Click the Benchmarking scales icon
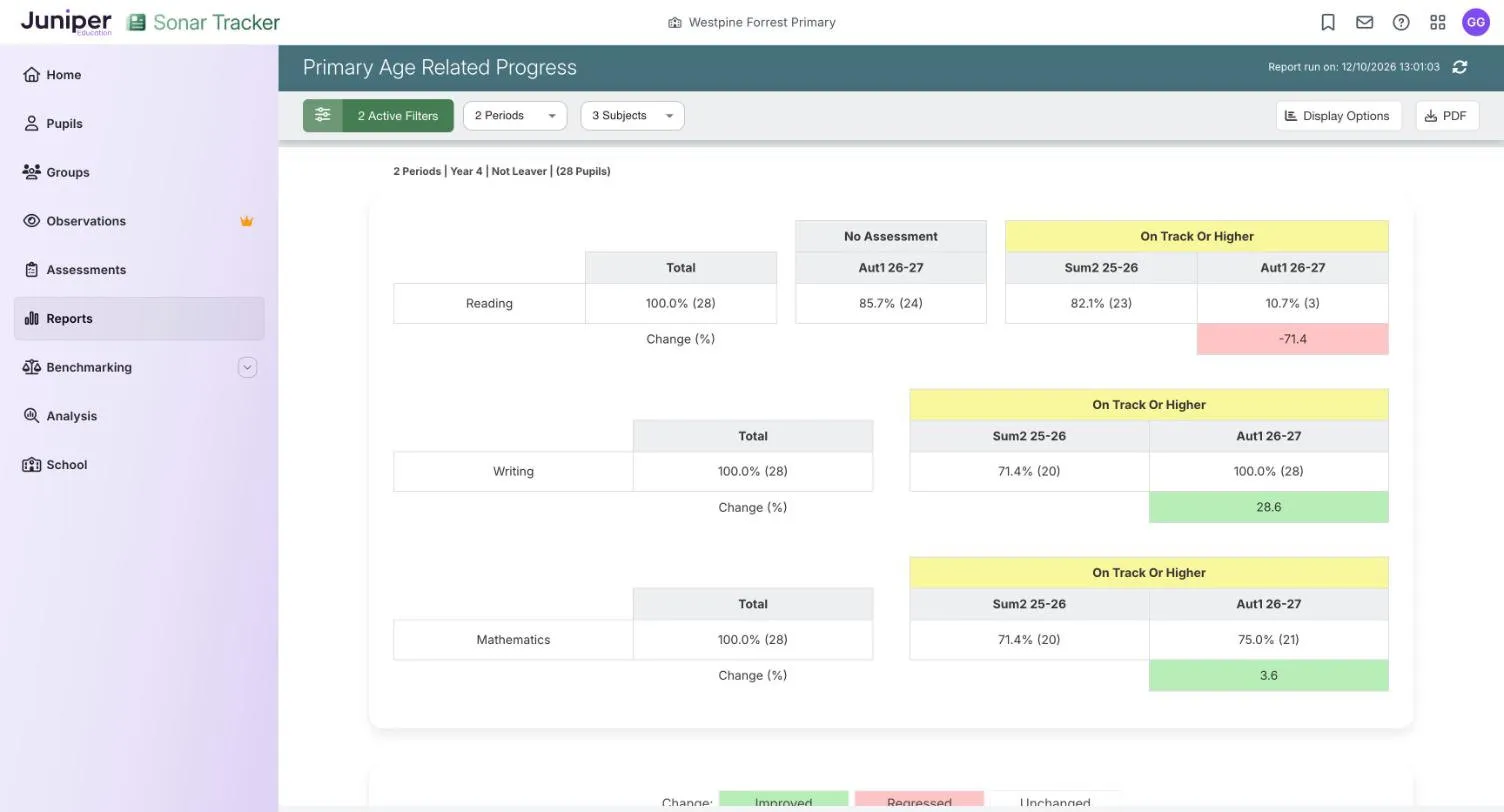The width and height of the screenshot is (1504, 812). click(31, 367)
